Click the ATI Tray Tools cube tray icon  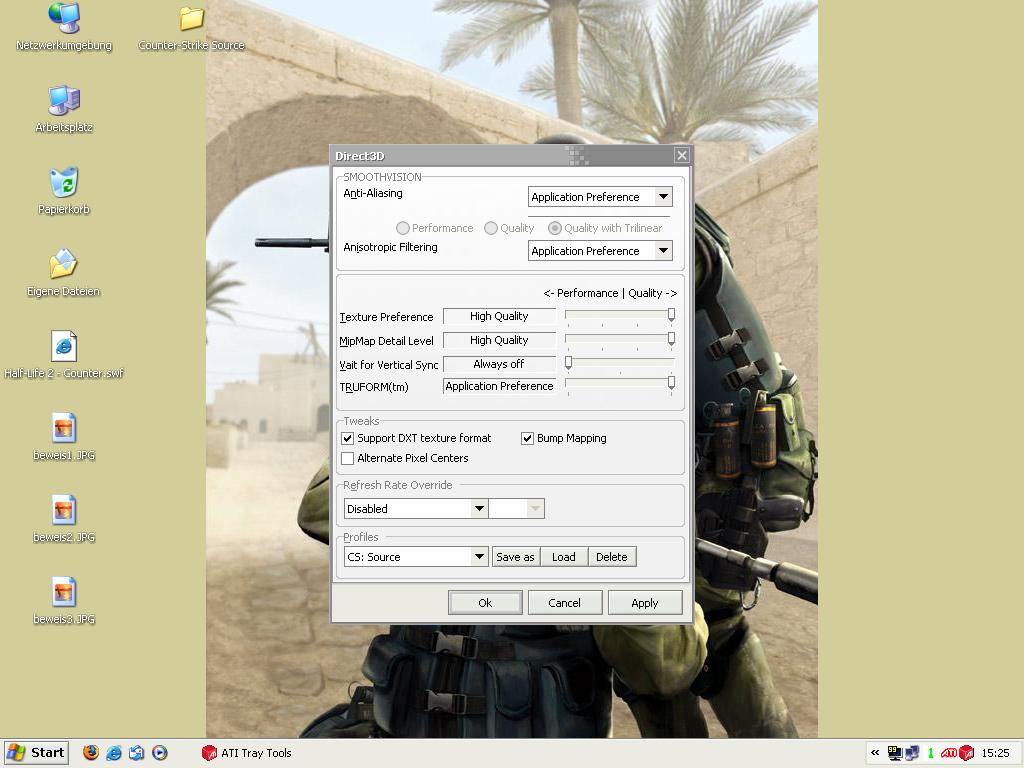[x=967, y=753]
